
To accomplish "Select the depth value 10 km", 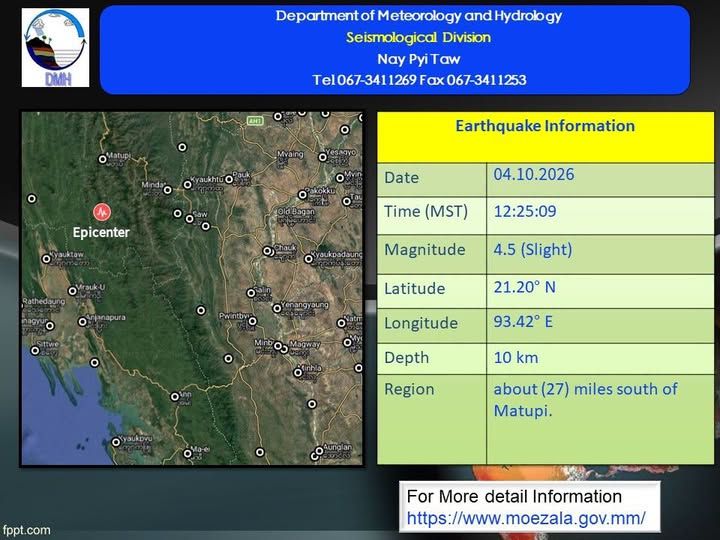I will (x=516, y=358).
